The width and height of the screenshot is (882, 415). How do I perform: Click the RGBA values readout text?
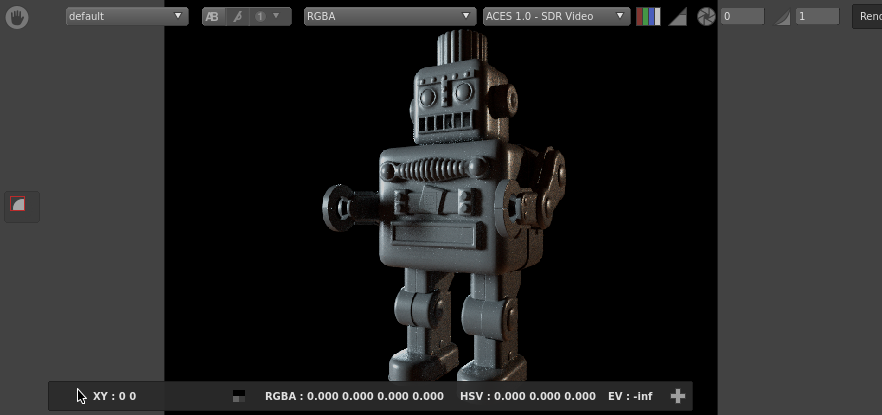[x=354, y=396]
